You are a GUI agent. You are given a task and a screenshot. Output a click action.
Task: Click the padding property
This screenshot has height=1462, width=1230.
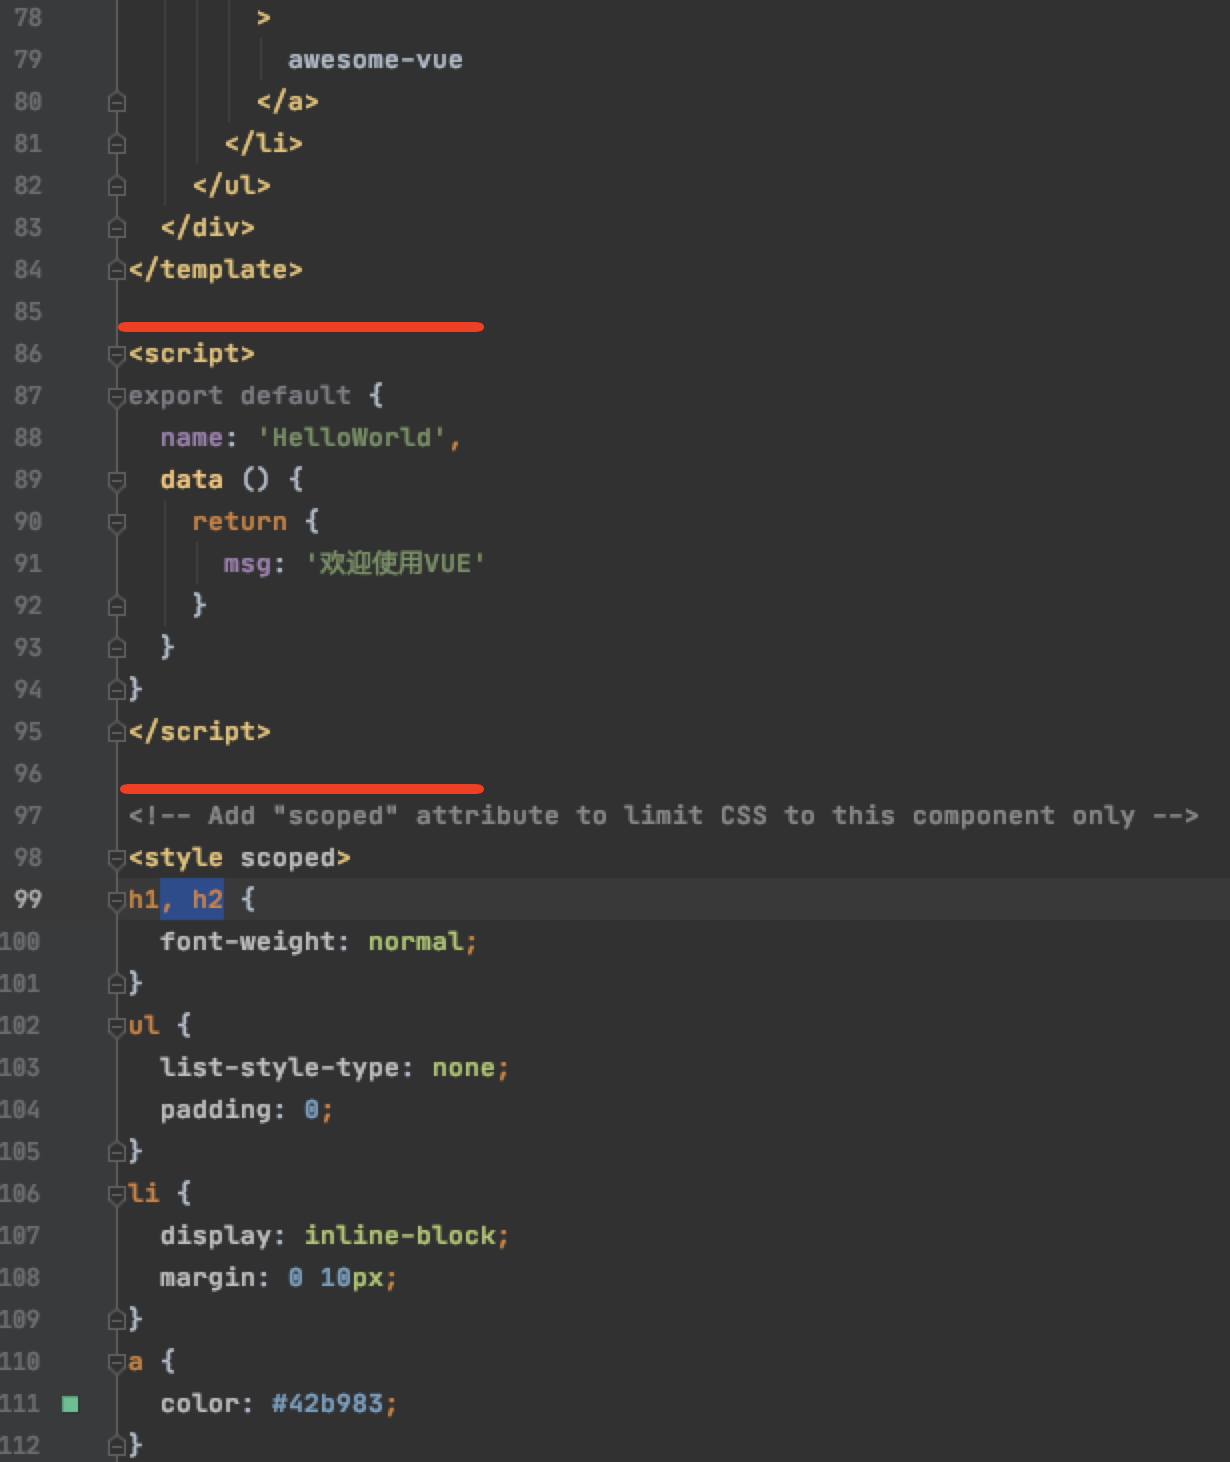tap(215, 1110)
